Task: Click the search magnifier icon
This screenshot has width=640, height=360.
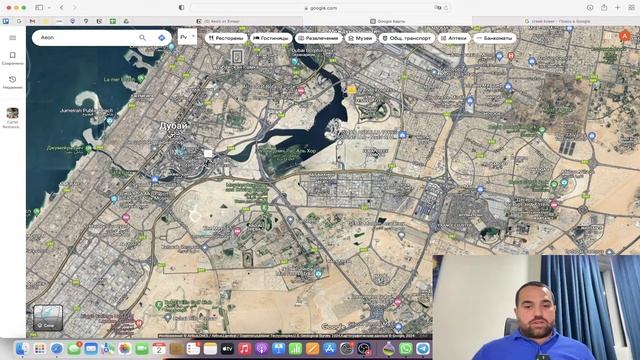Action: coord(142,38)
